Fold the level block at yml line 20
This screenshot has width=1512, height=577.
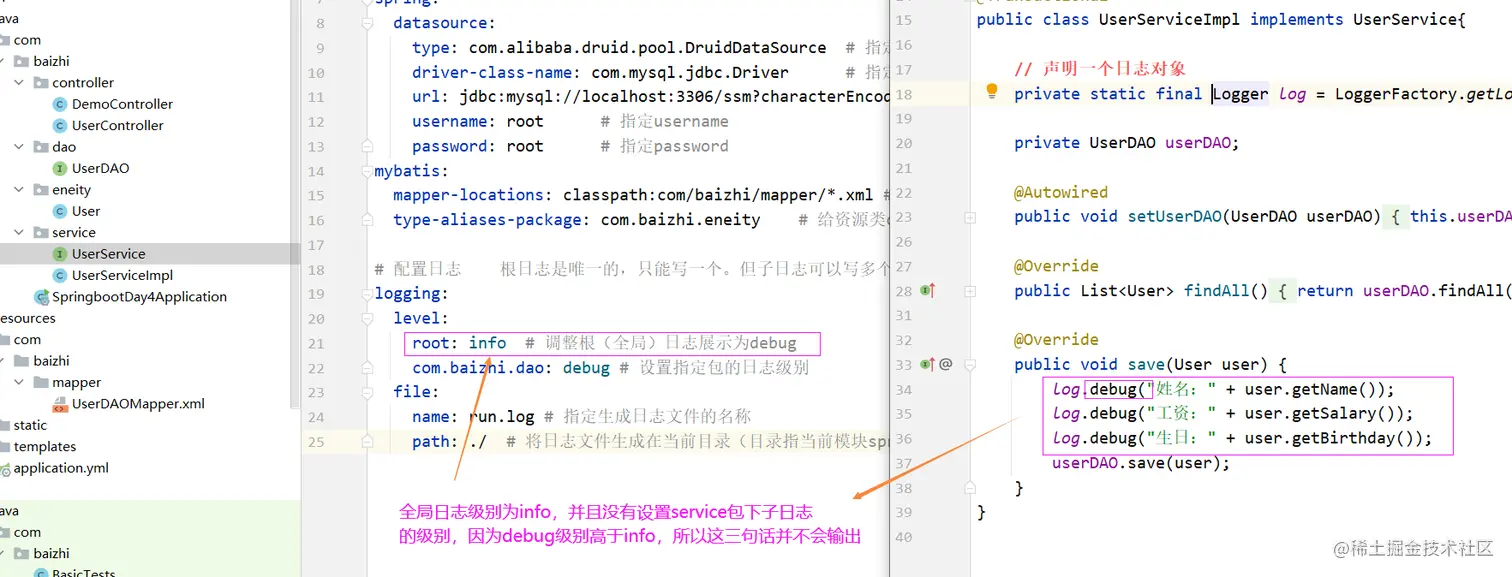(x=369, y=318)
